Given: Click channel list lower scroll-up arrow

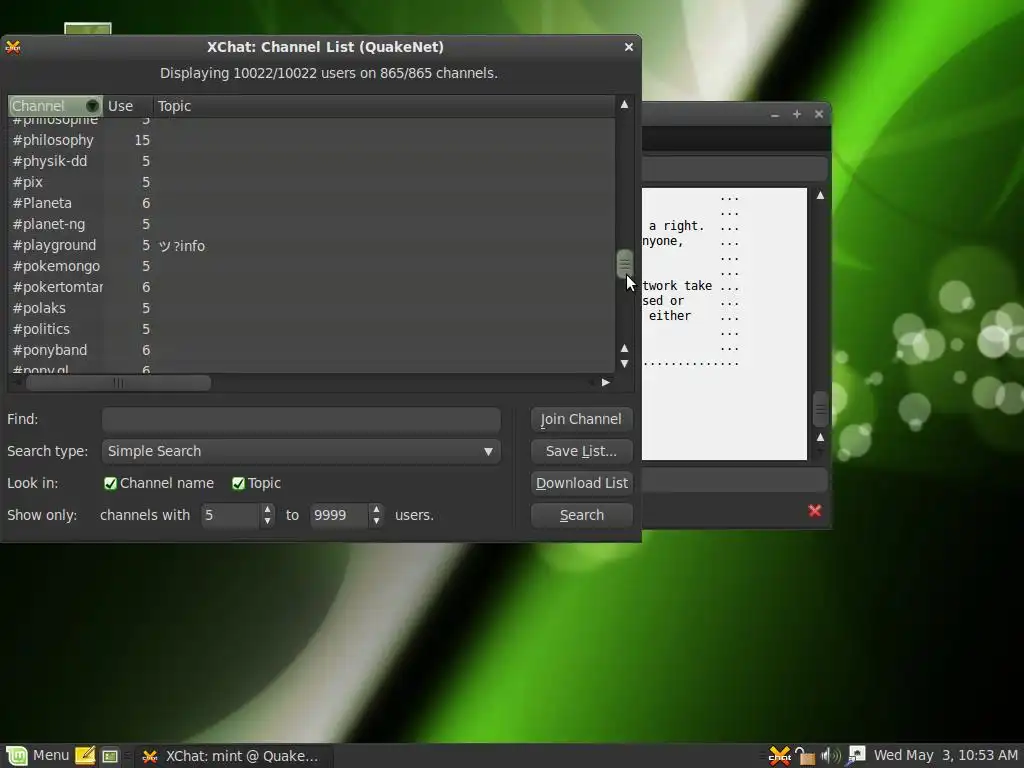Looking at the screenshot, I should coord(624,348).
